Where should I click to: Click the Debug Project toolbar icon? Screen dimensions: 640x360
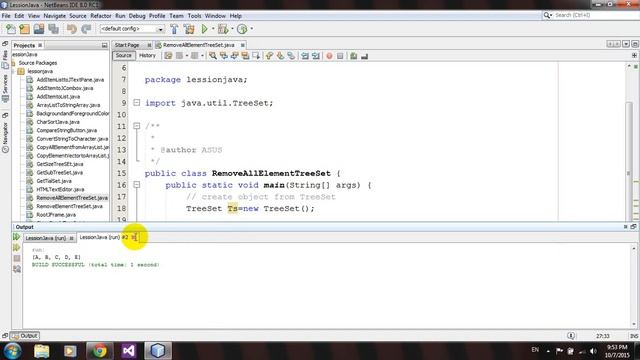point(223,29)
